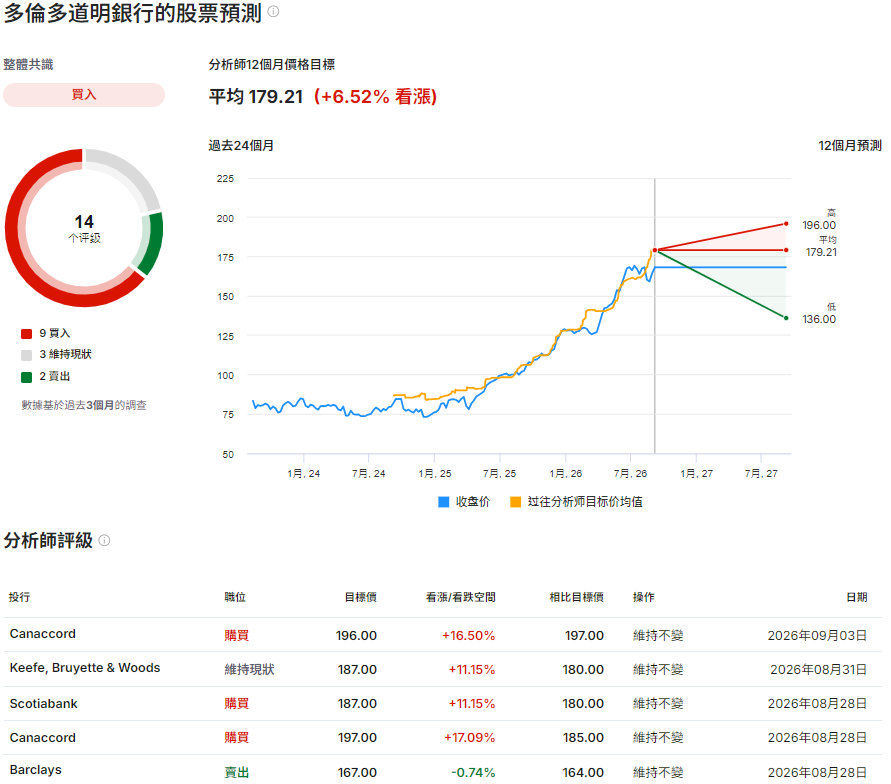Open Canaccord row dated 2026年09月03日
Screen dimensions: 891x784
tap(443, 635)
